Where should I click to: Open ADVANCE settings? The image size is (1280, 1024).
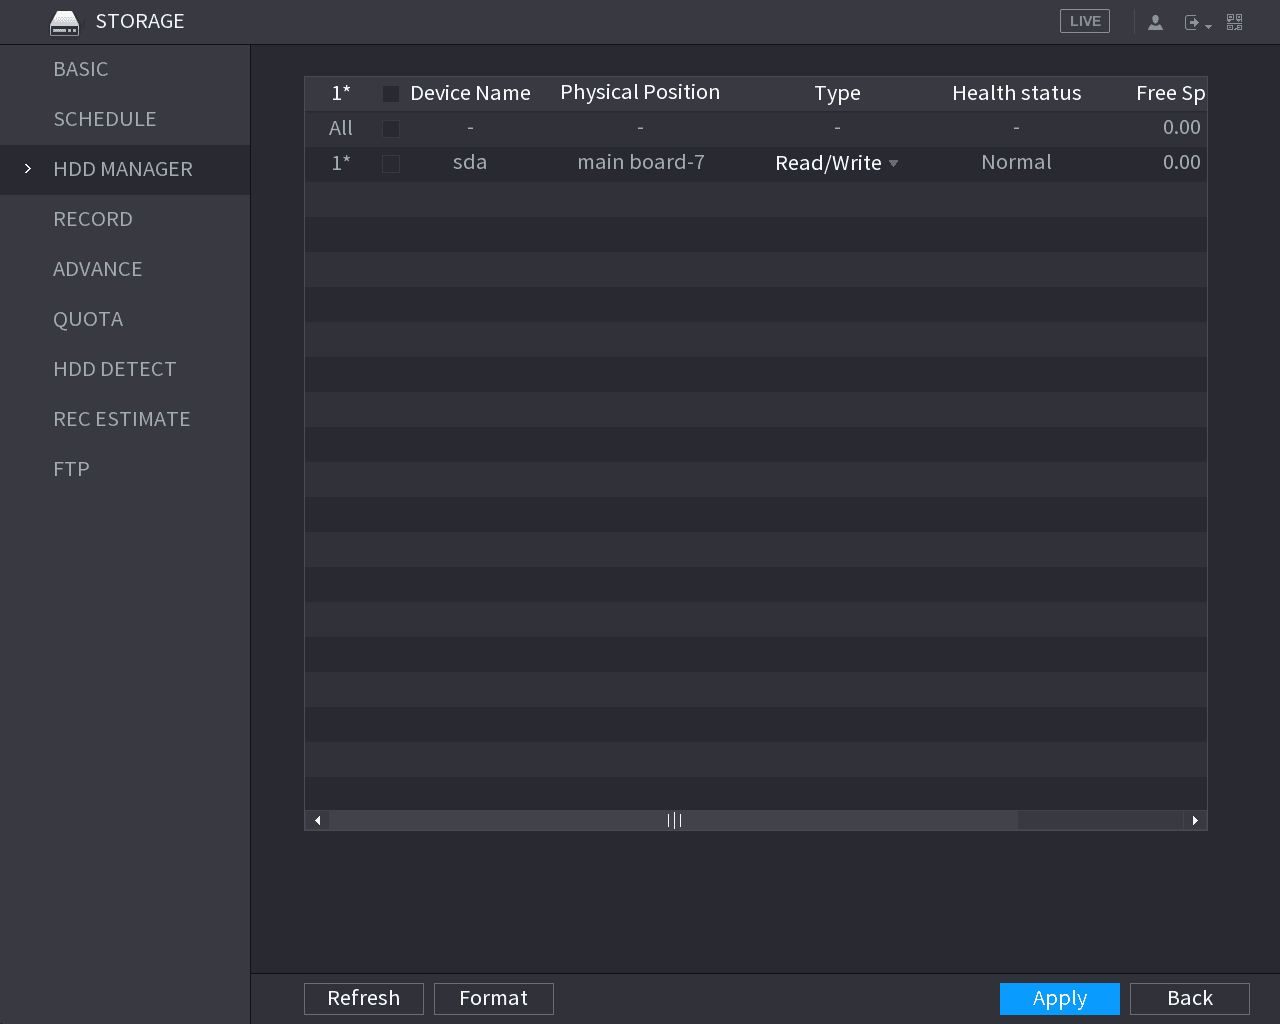125,269
